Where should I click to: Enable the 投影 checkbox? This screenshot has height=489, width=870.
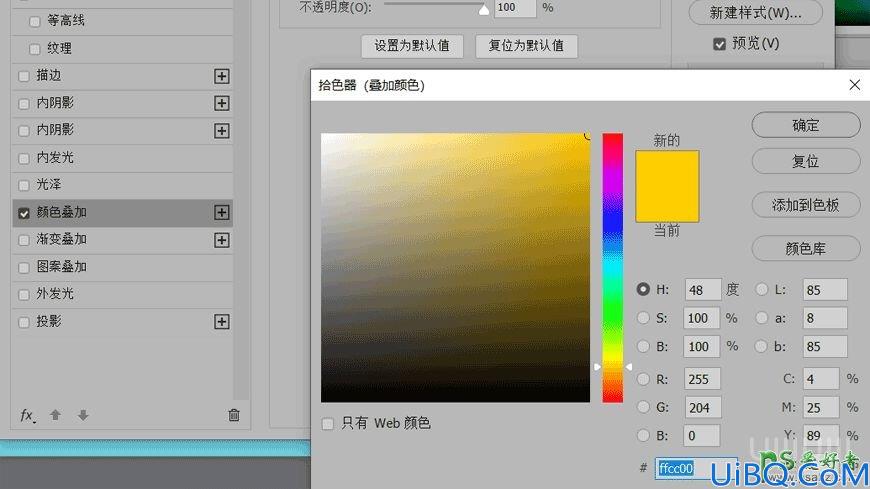(24, 322)
